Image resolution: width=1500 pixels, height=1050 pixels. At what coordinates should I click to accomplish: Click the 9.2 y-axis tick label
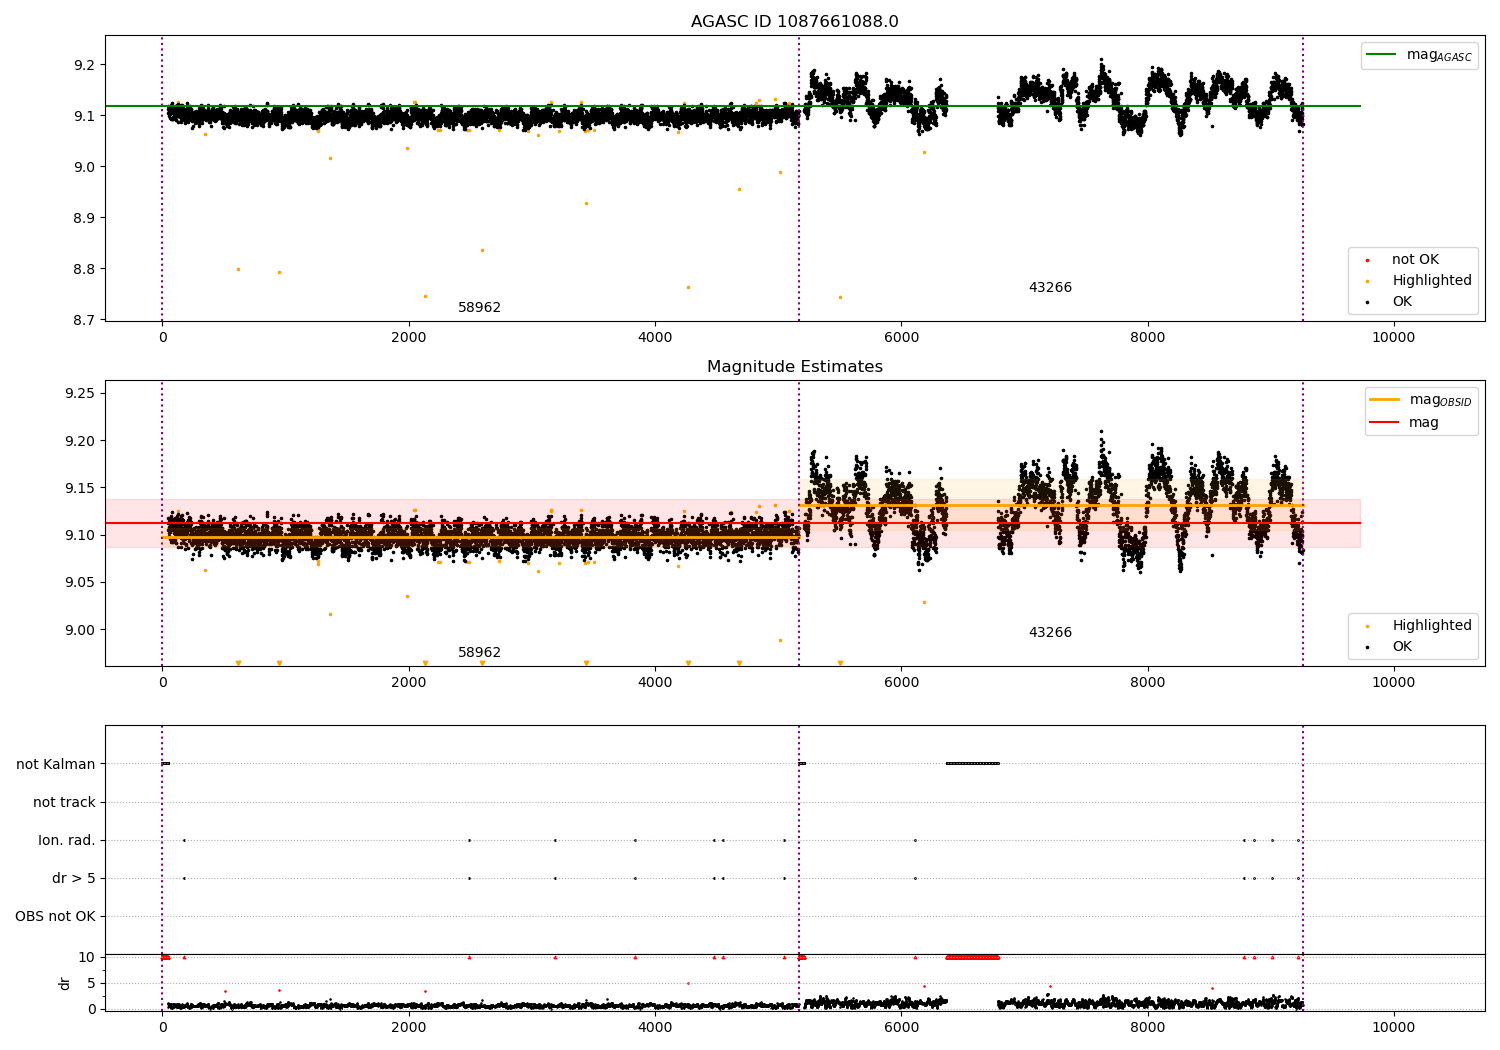85,65
